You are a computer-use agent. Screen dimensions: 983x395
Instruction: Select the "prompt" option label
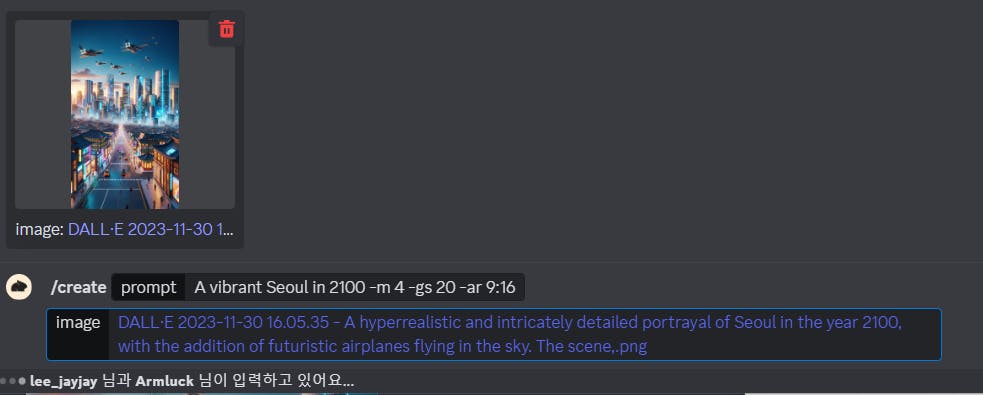(x=149, y=288)
